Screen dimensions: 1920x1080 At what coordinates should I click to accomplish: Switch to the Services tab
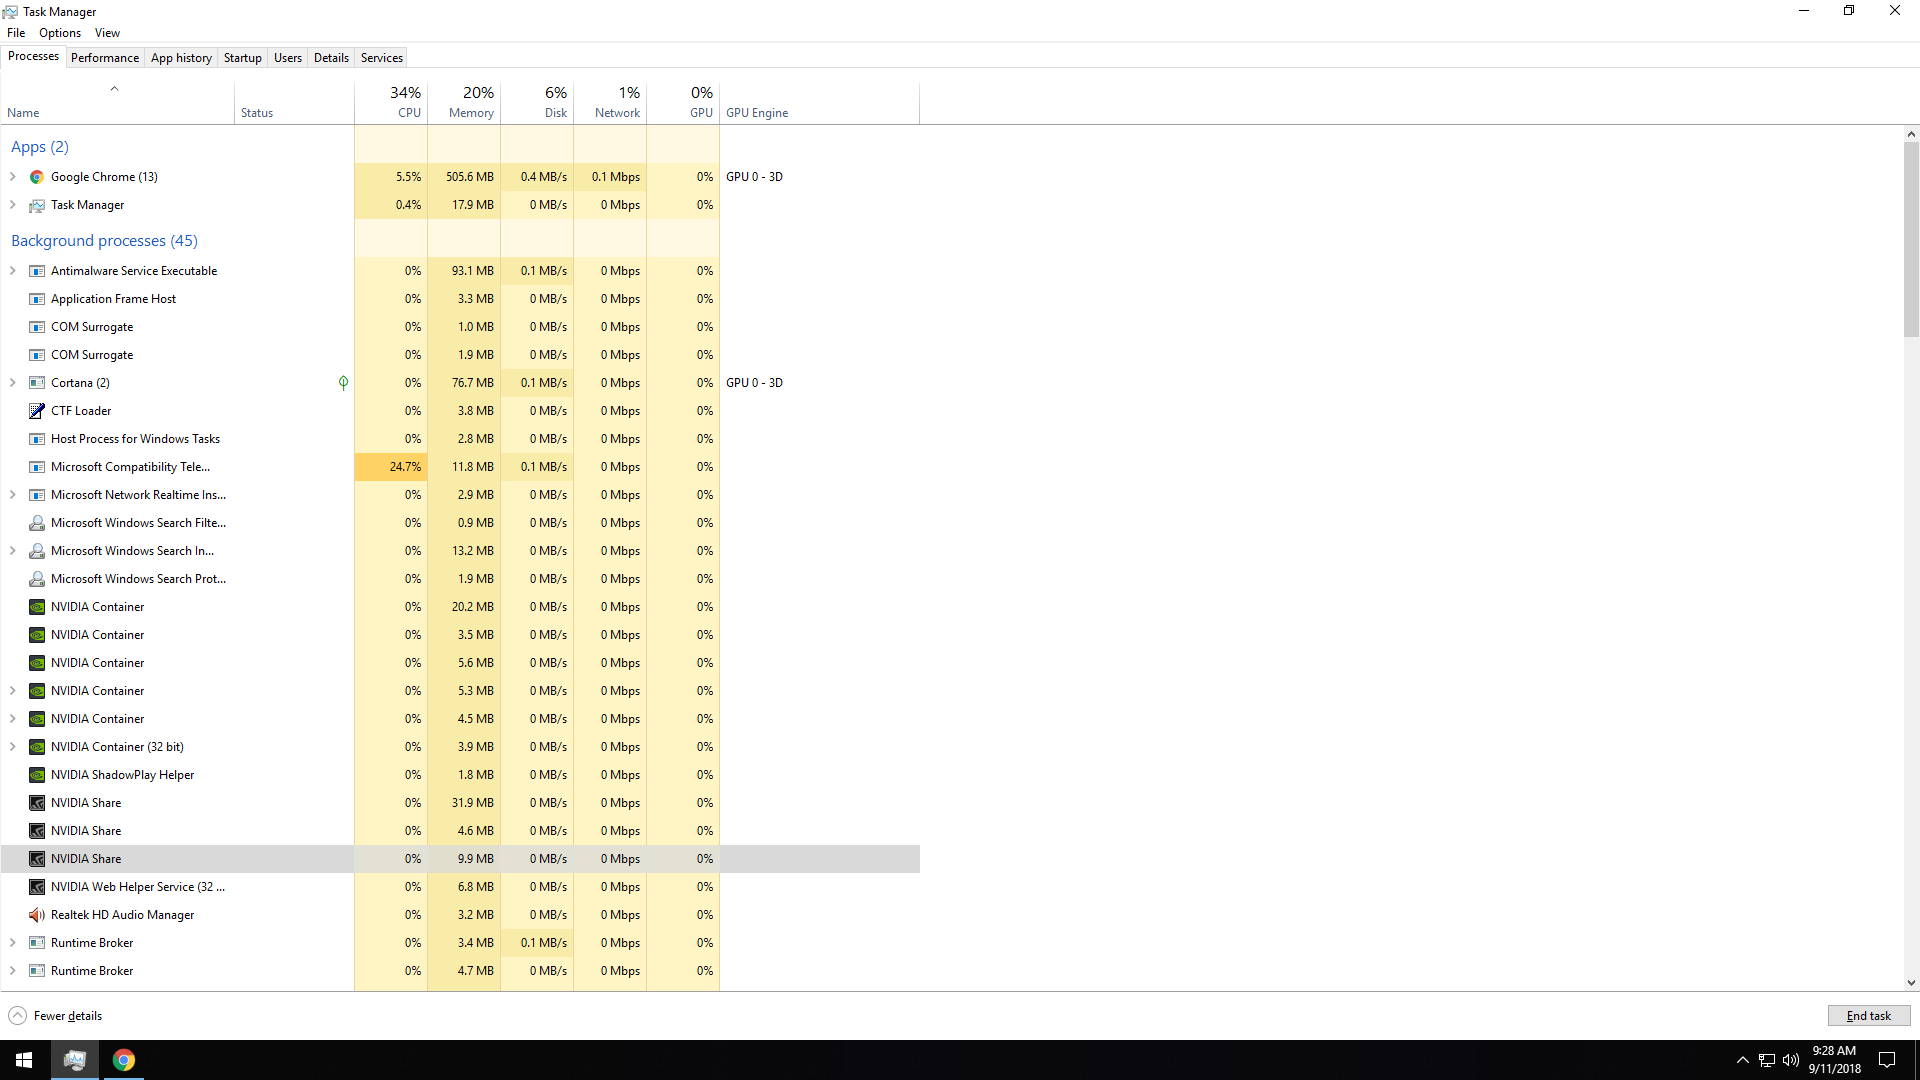(x=382, y=58)
